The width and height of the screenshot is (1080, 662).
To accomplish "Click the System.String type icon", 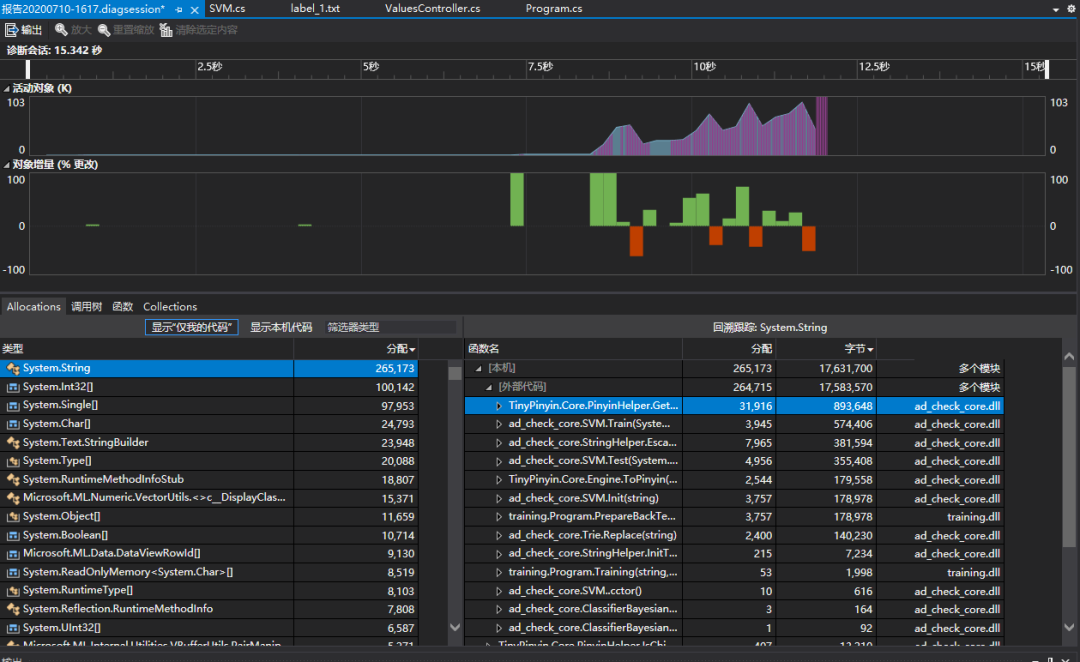I will pos(13,368).
